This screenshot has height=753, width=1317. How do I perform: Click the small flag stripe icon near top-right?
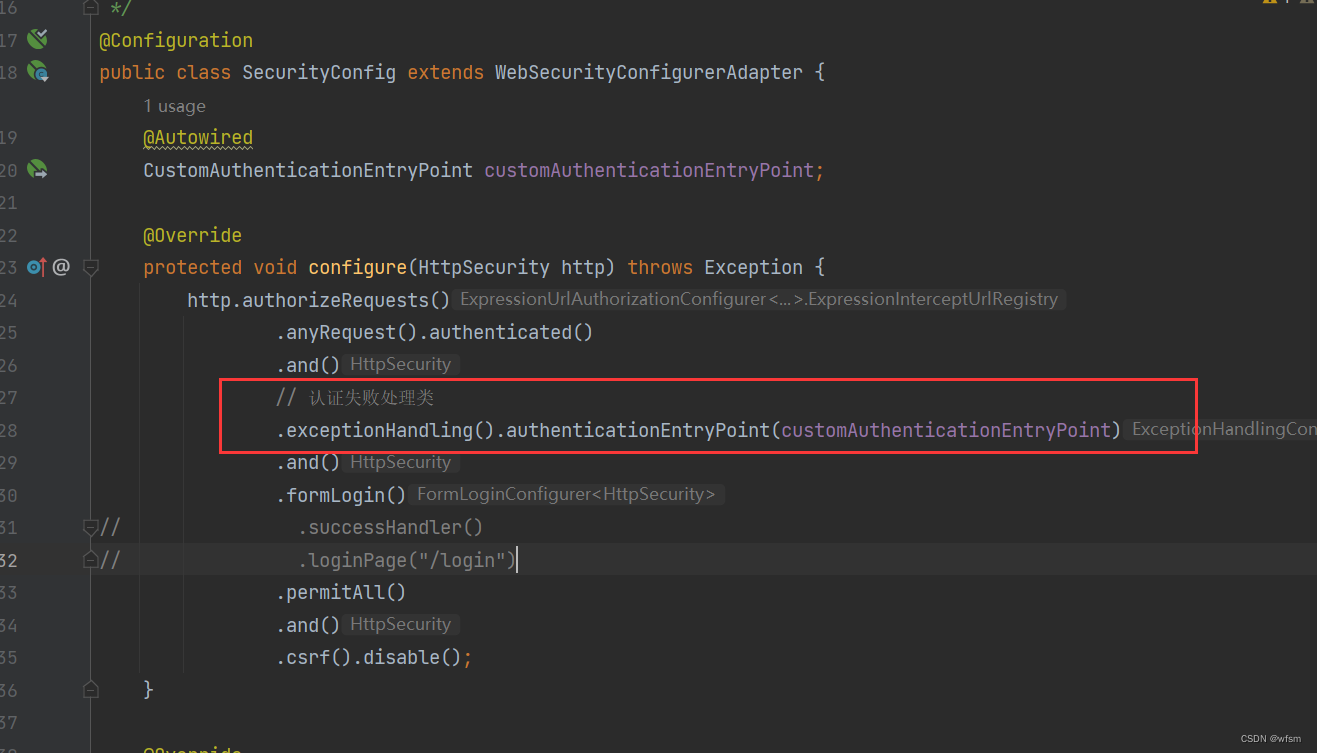1287,3
